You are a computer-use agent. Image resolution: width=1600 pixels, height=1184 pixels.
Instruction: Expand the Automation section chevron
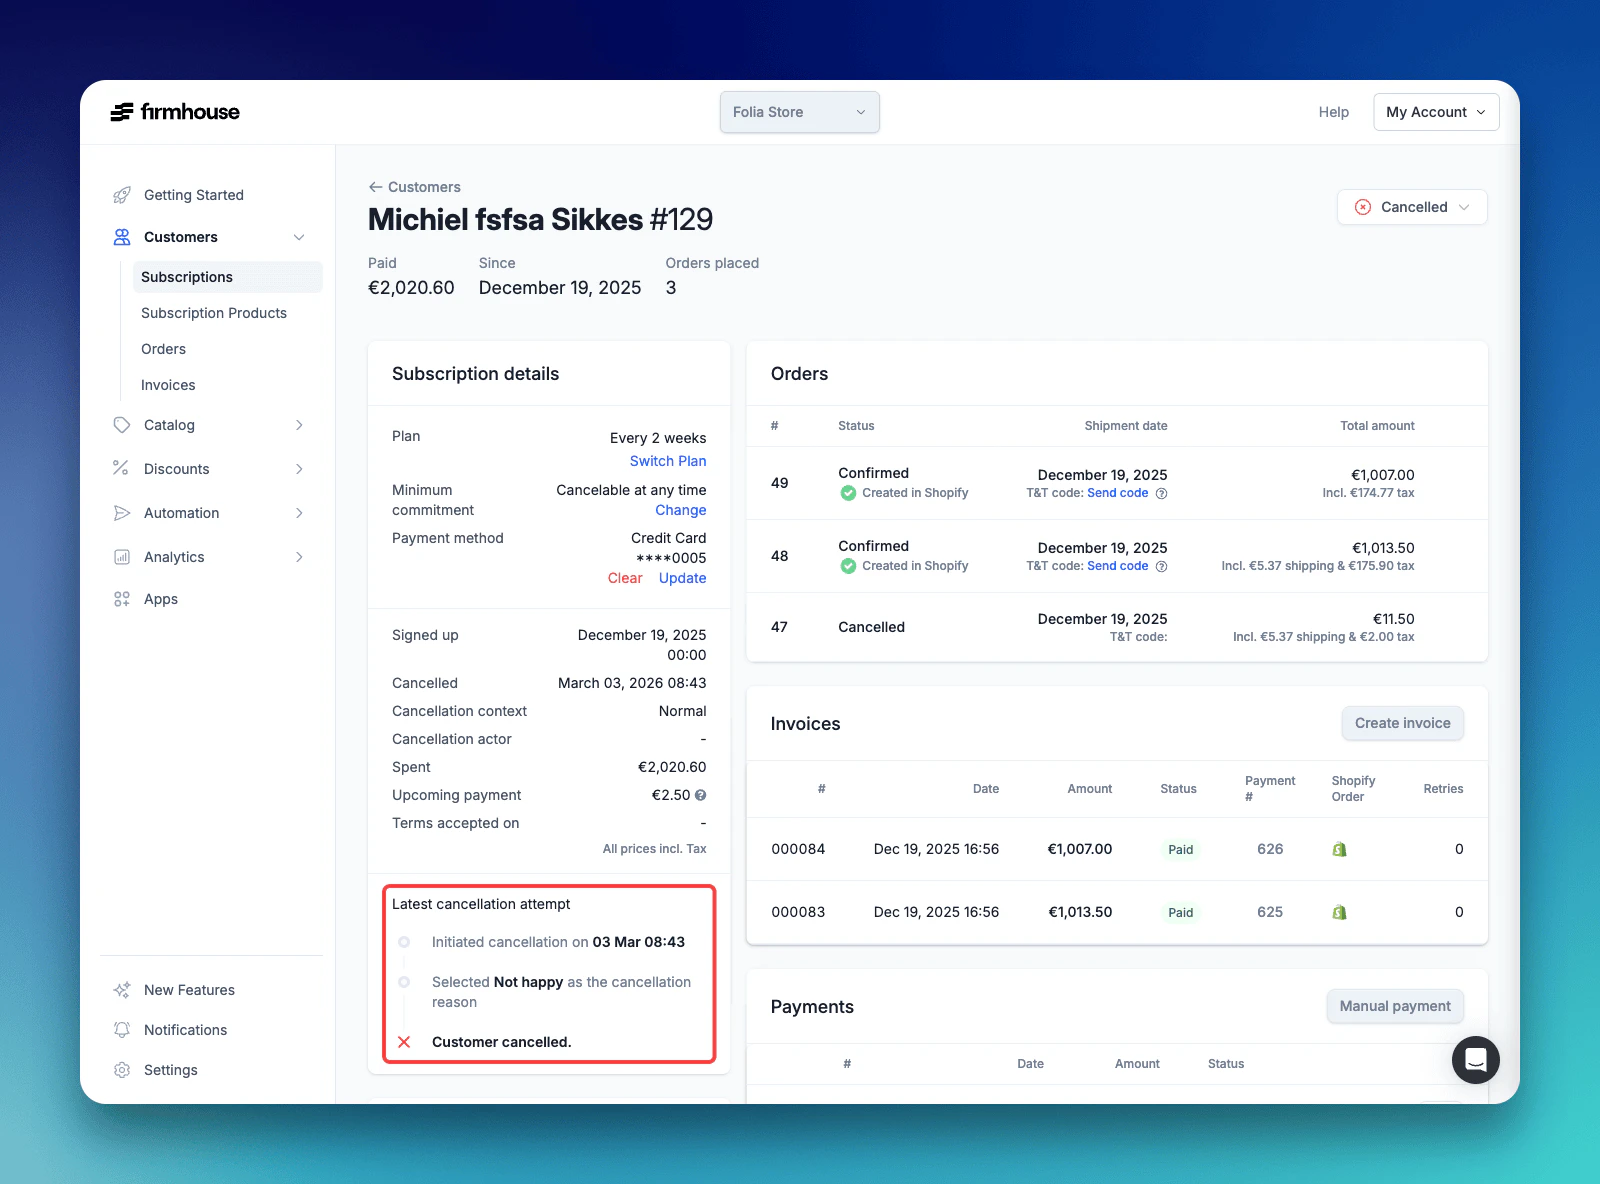(299, 513)
